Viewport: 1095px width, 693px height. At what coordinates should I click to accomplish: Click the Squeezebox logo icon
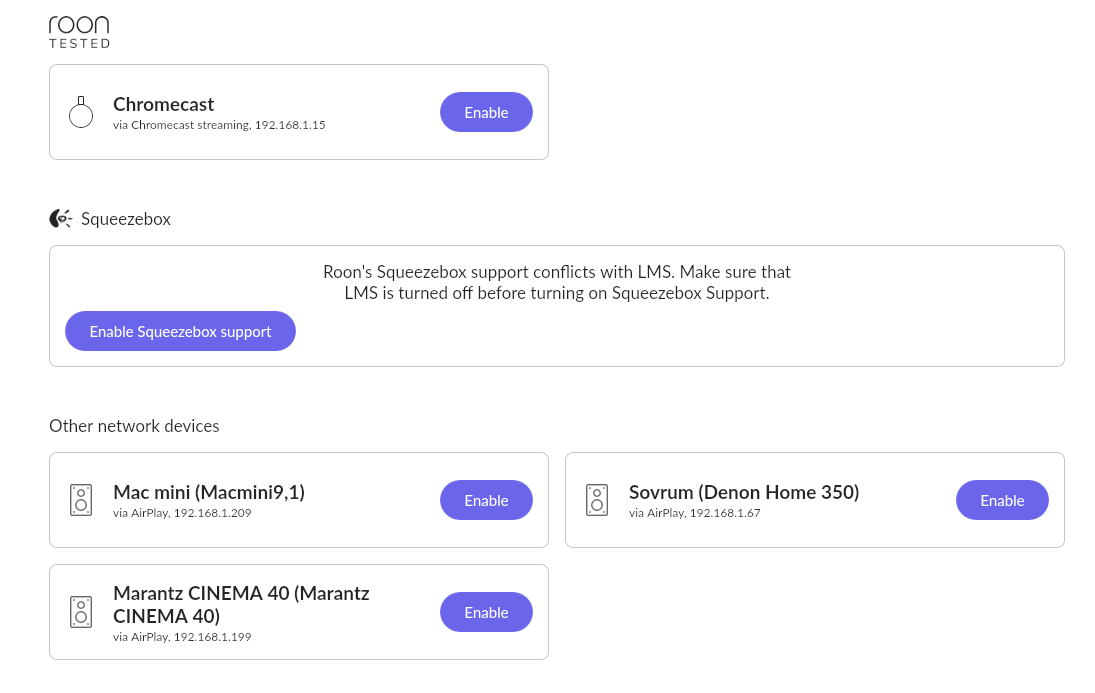pos(61,219)
